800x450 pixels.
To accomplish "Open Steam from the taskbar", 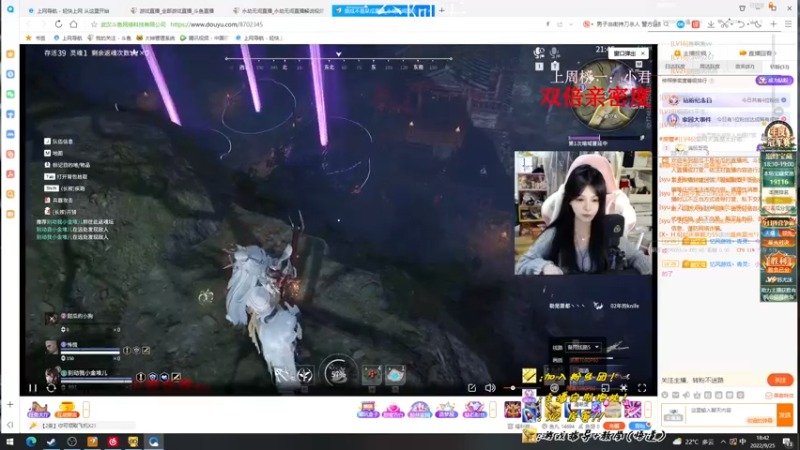I will tap(52, 442).
